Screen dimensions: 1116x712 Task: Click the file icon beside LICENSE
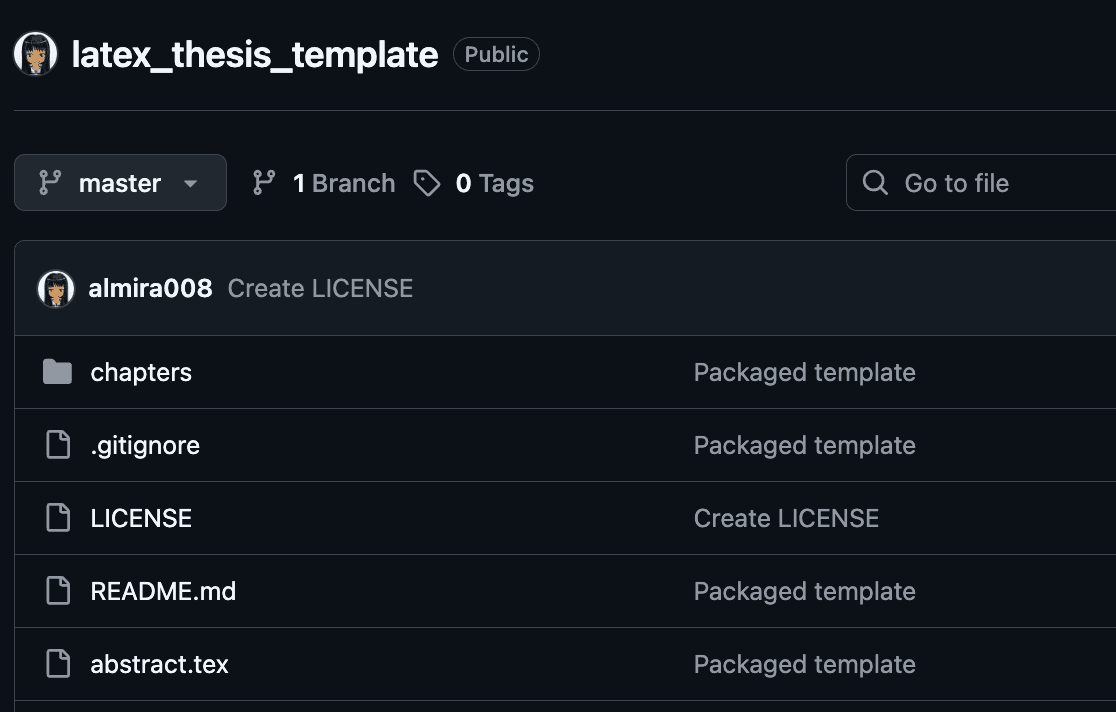[58, 518]
